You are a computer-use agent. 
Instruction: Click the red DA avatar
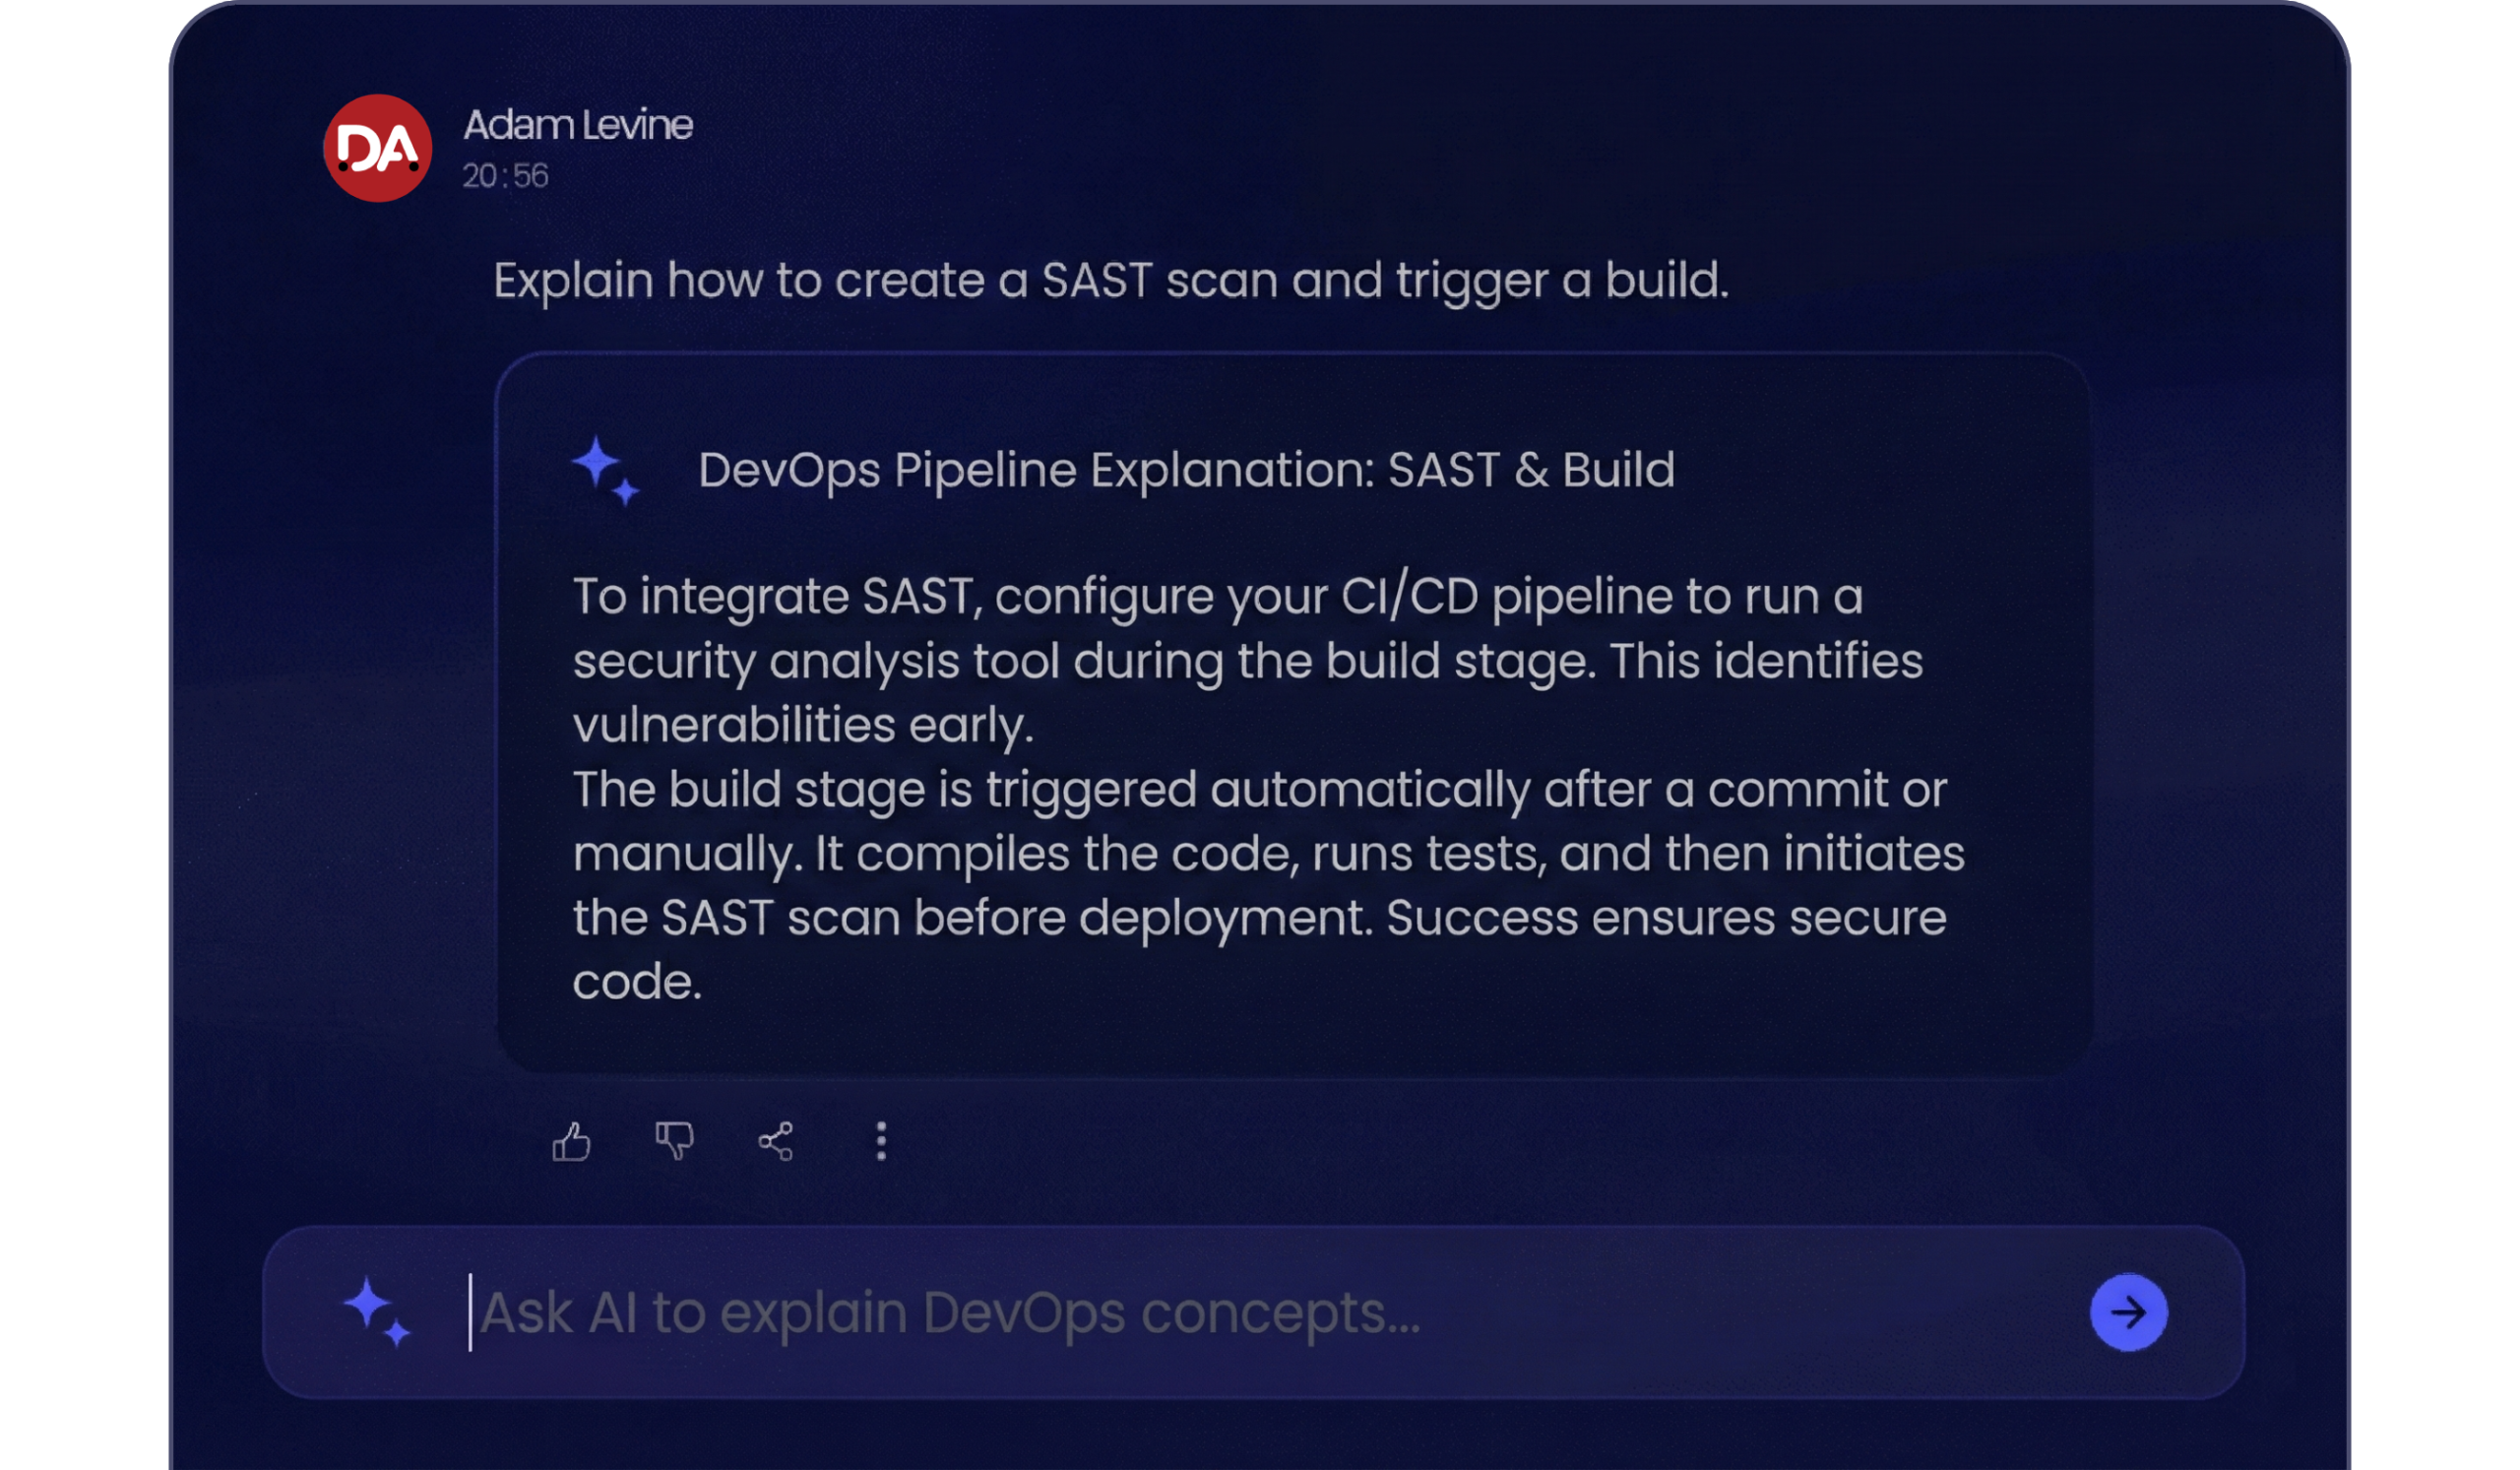pos(377,149)
